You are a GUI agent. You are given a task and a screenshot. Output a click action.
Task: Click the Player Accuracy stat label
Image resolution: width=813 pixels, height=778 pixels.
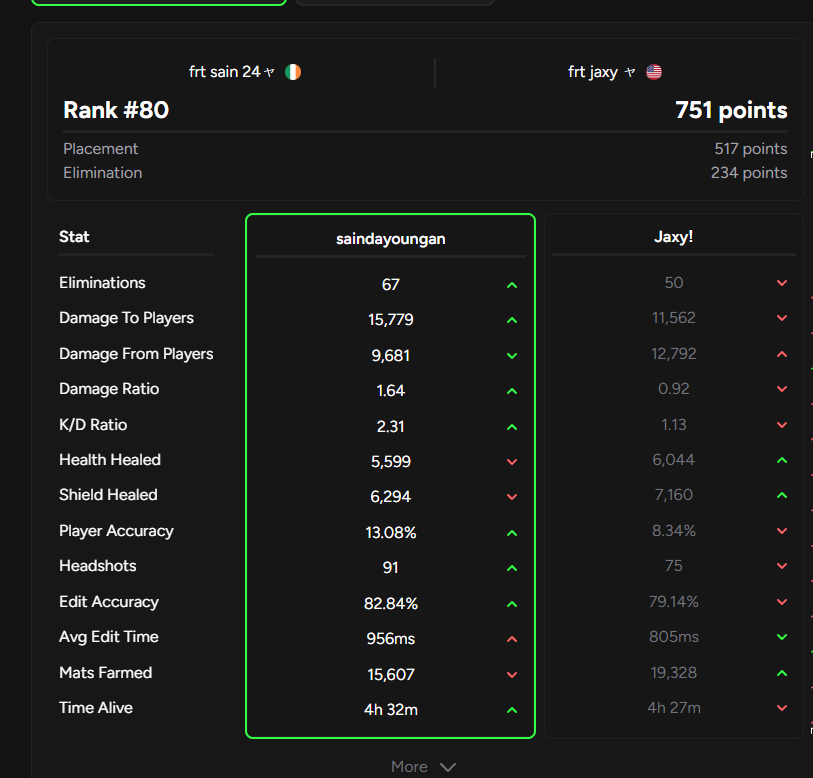pos(116,531)
